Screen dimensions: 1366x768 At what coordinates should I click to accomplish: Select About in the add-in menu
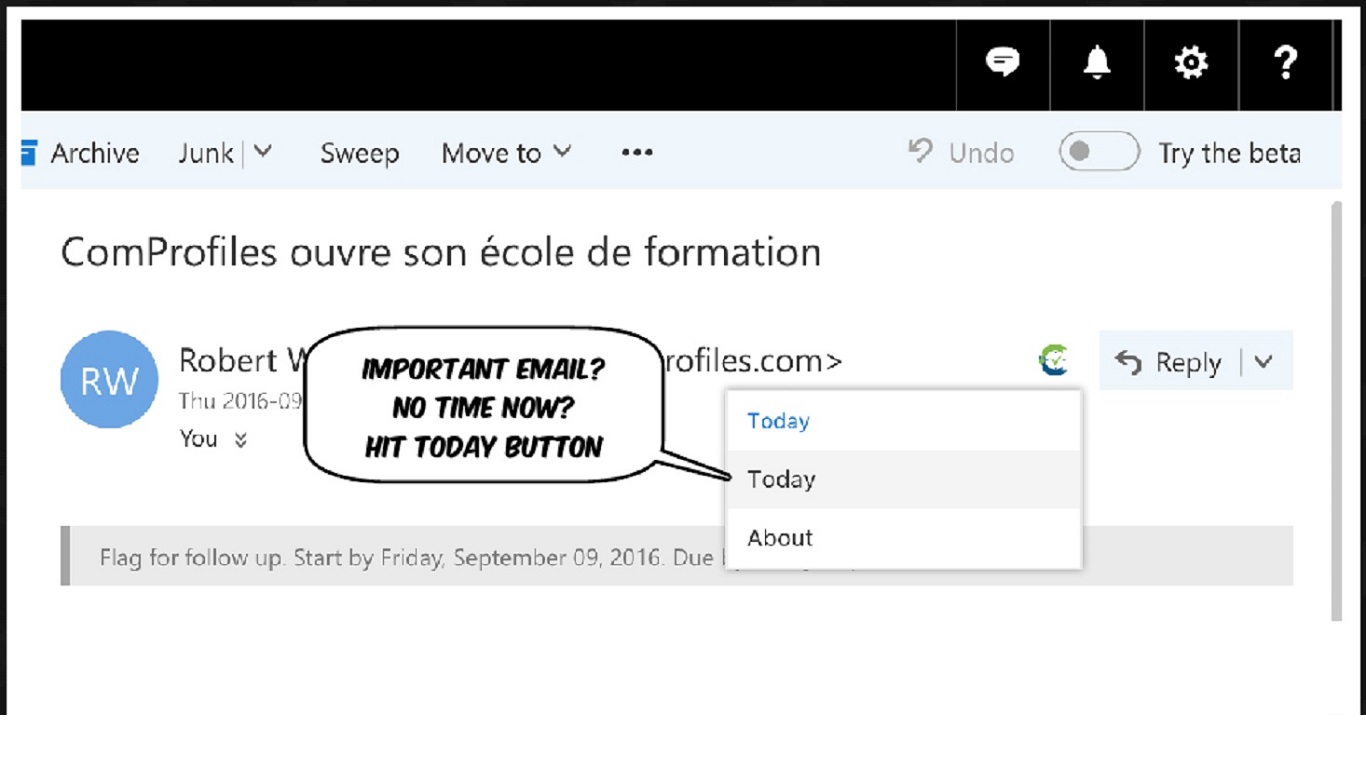pos(780,538)
